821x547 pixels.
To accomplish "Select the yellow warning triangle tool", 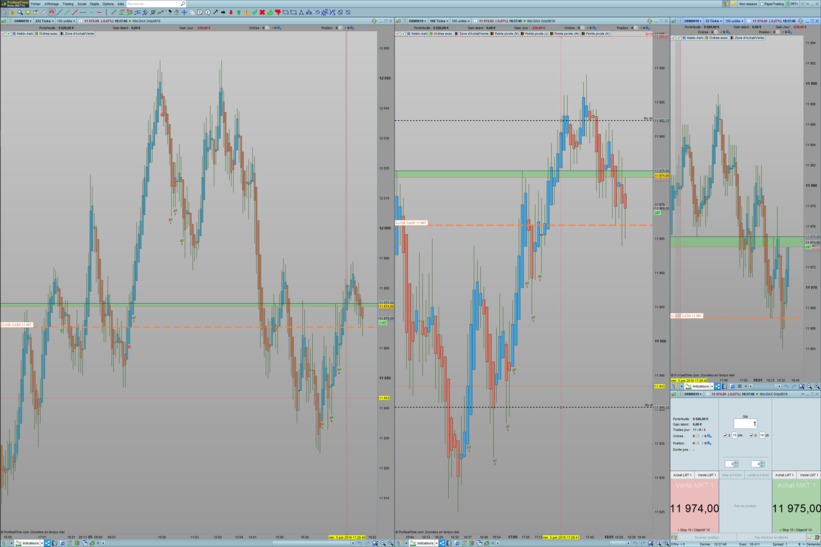I will pyautogui.click(x=247, y=12).
